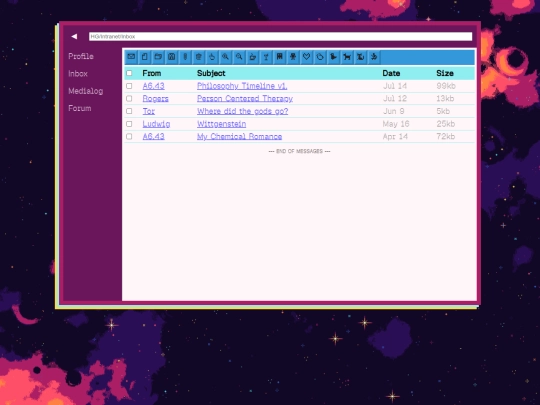Click the envelope mail icon in toolbar

[x=131, y=57]
